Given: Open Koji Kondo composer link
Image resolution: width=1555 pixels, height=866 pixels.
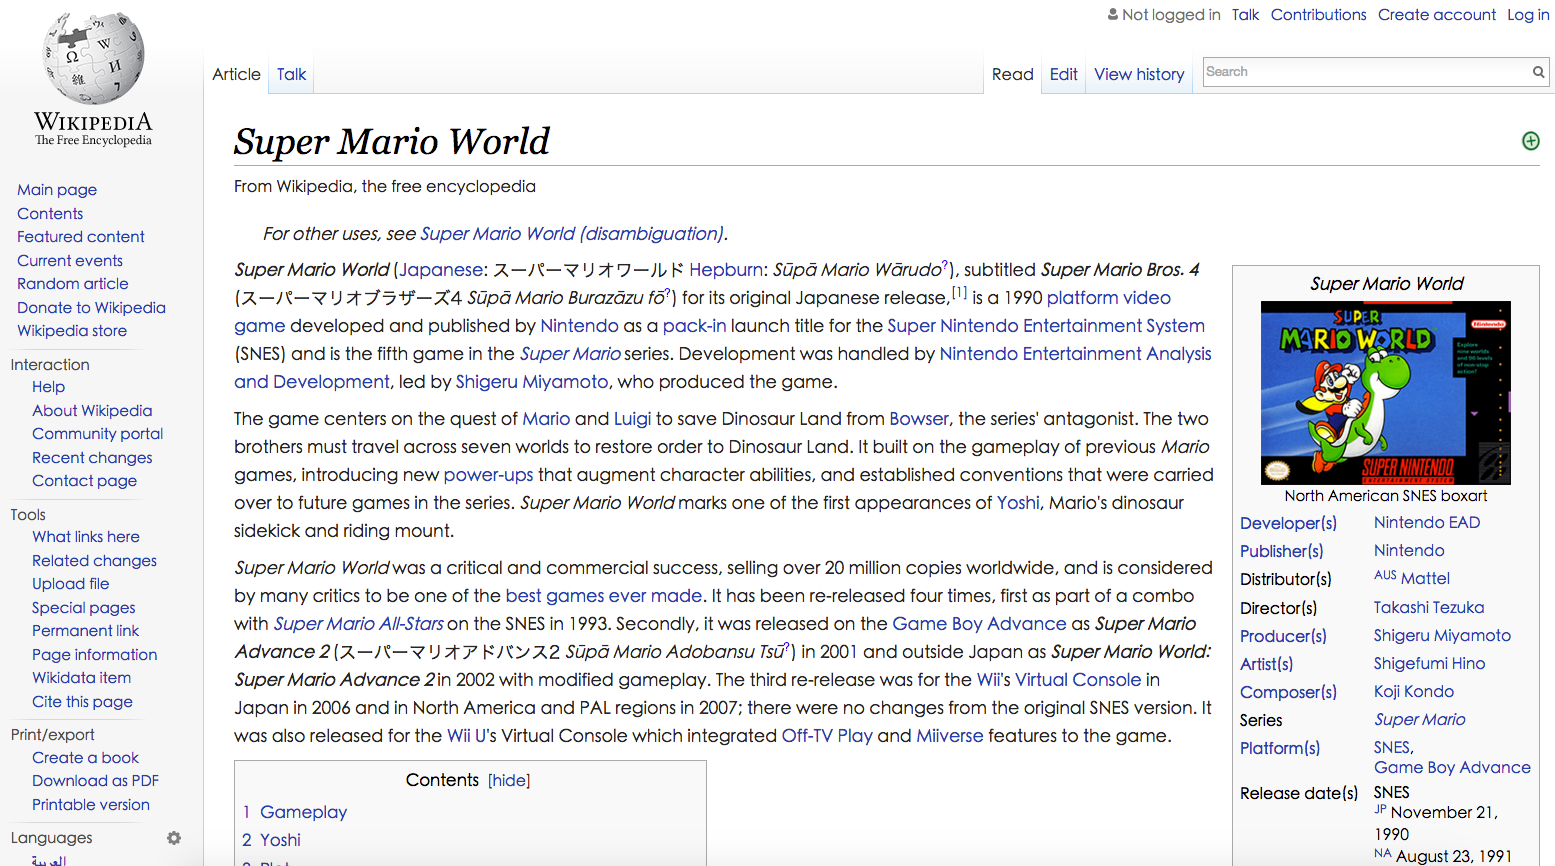Looking at the screenshot, I should pyautogui.click(x=1414, y=692).
